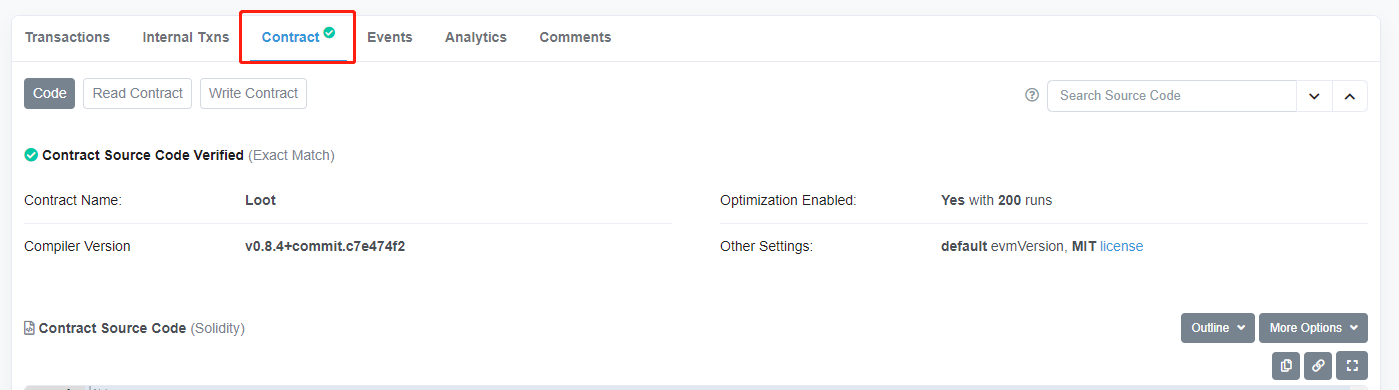Viewport: 1399px width, 390px height.
Task: Select the Code button
Action: [x=50, y=93]
